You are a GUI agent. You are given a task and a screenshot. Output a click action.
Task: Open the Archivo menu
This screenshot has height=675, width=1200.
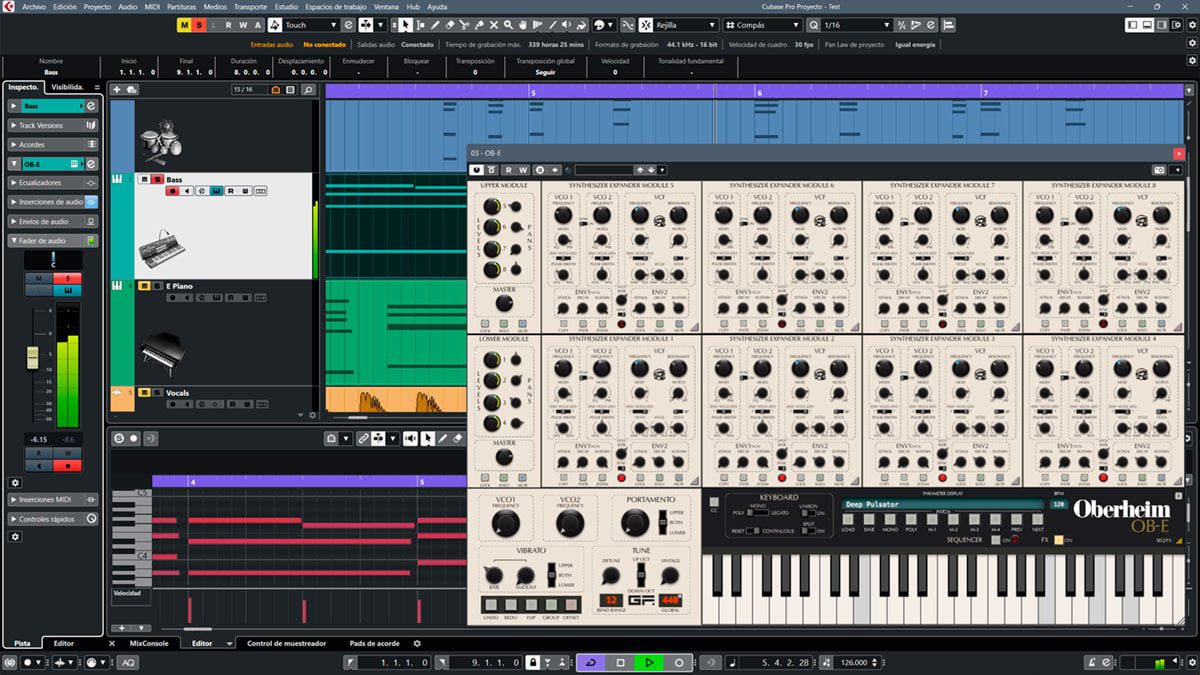34,6
